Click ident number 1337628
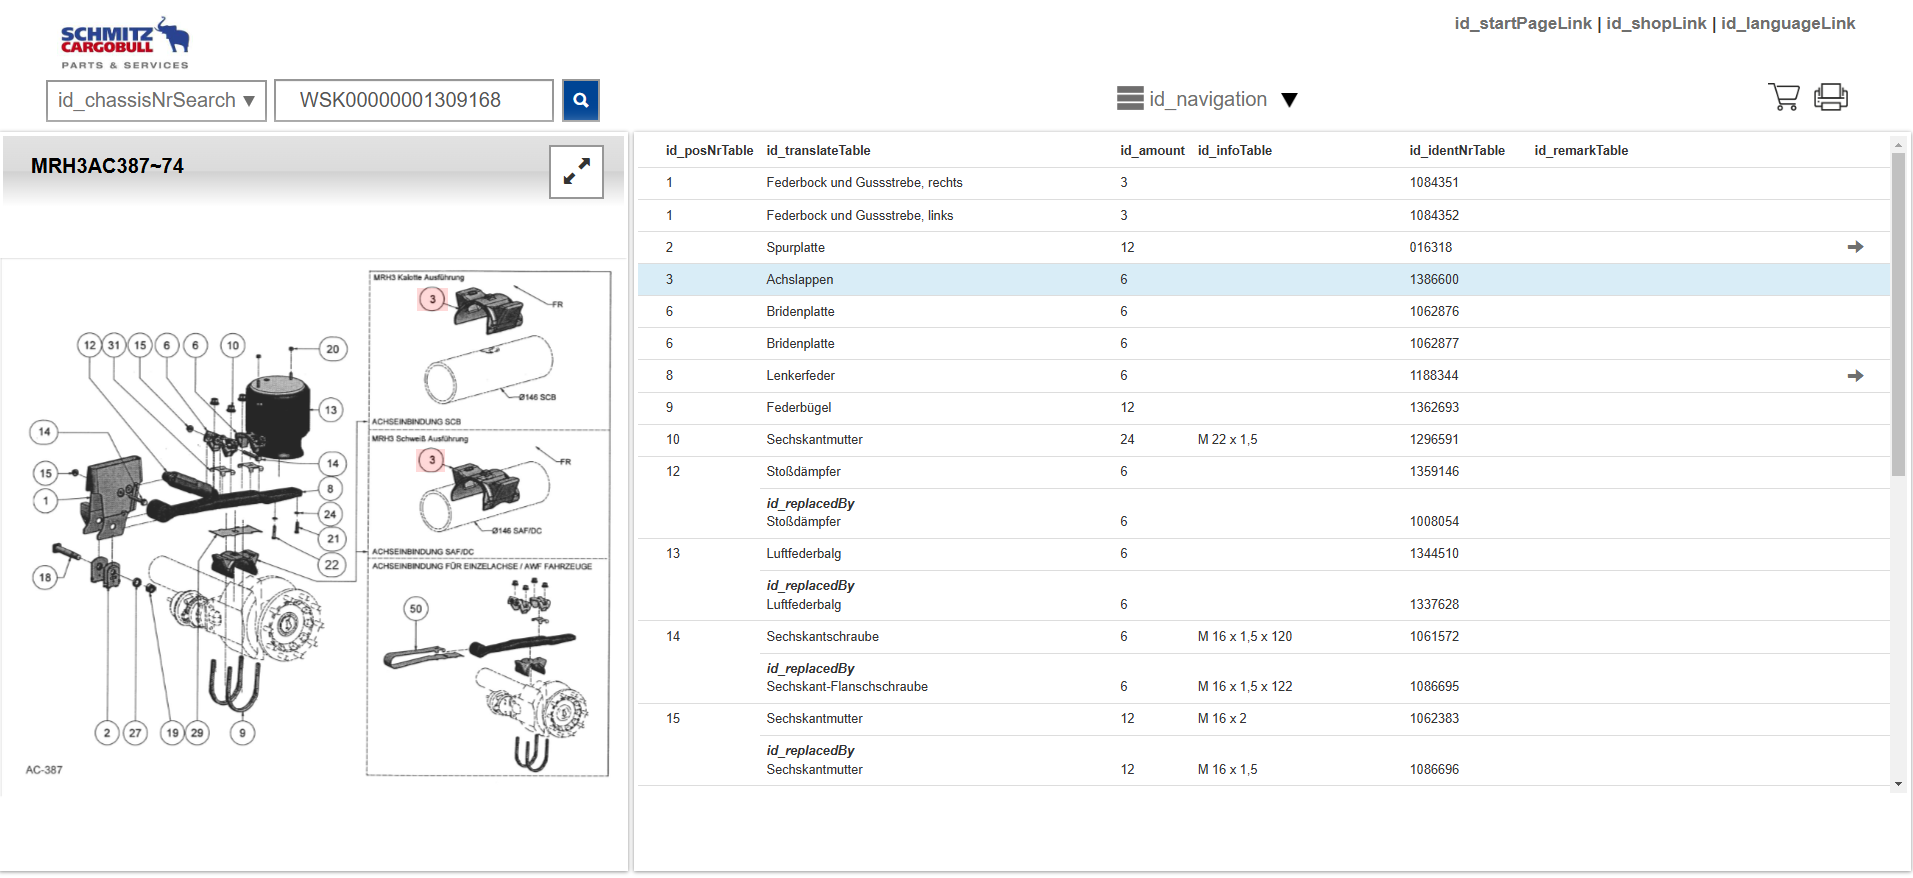The image size is (1913, 878). [x=1434, y=605]
